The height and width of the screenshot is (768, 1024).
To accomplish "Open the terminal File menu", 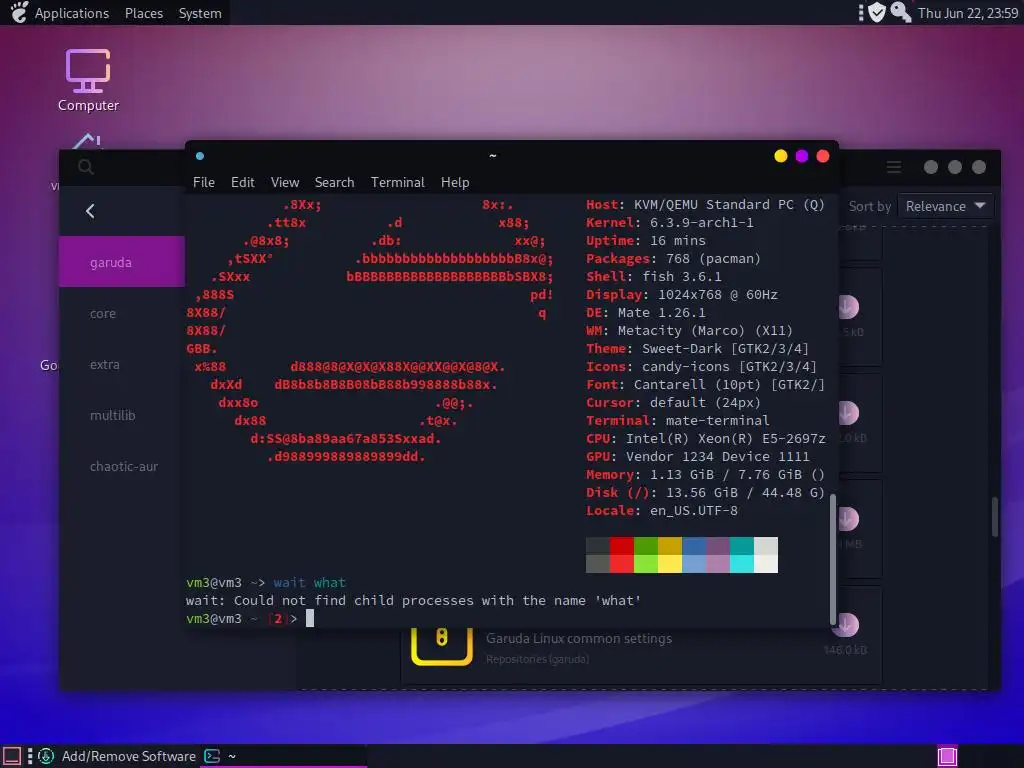I will pos(204,182).
